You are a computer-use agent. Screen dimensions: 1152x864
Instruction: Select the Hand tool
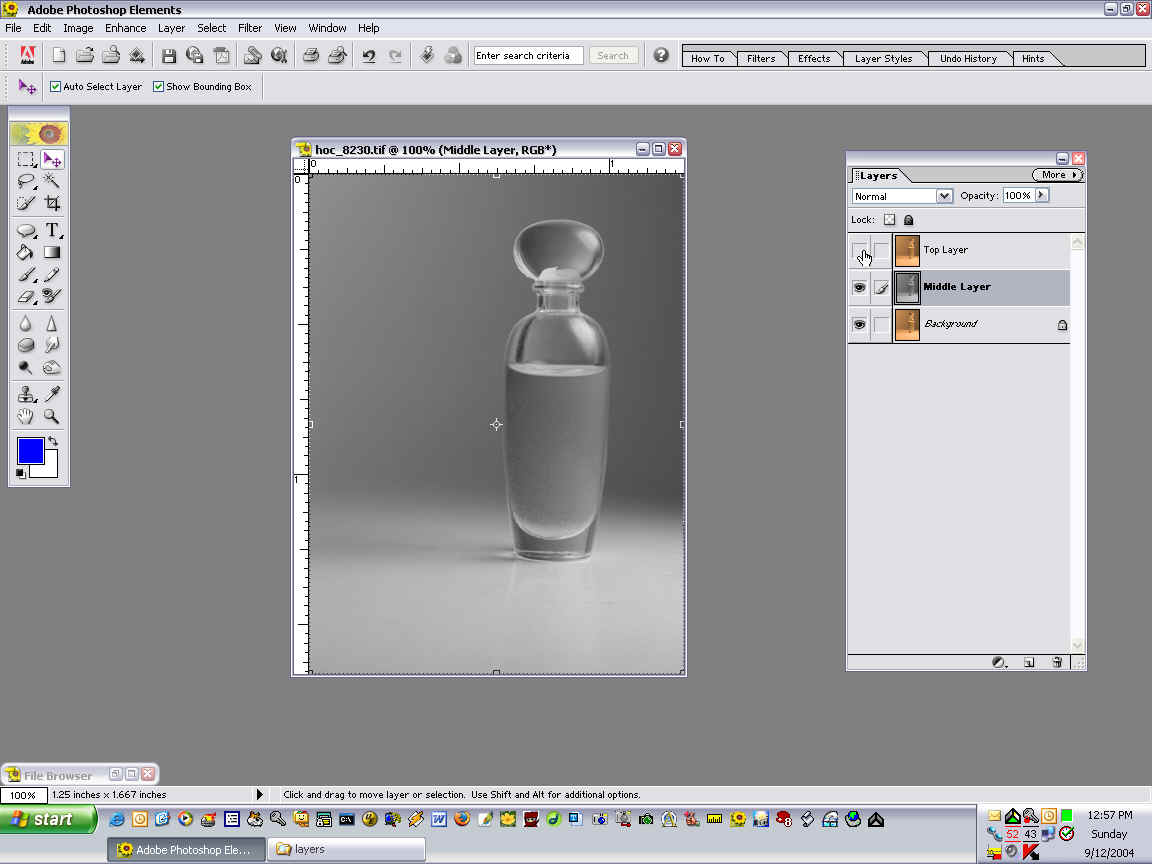(26, 417)
